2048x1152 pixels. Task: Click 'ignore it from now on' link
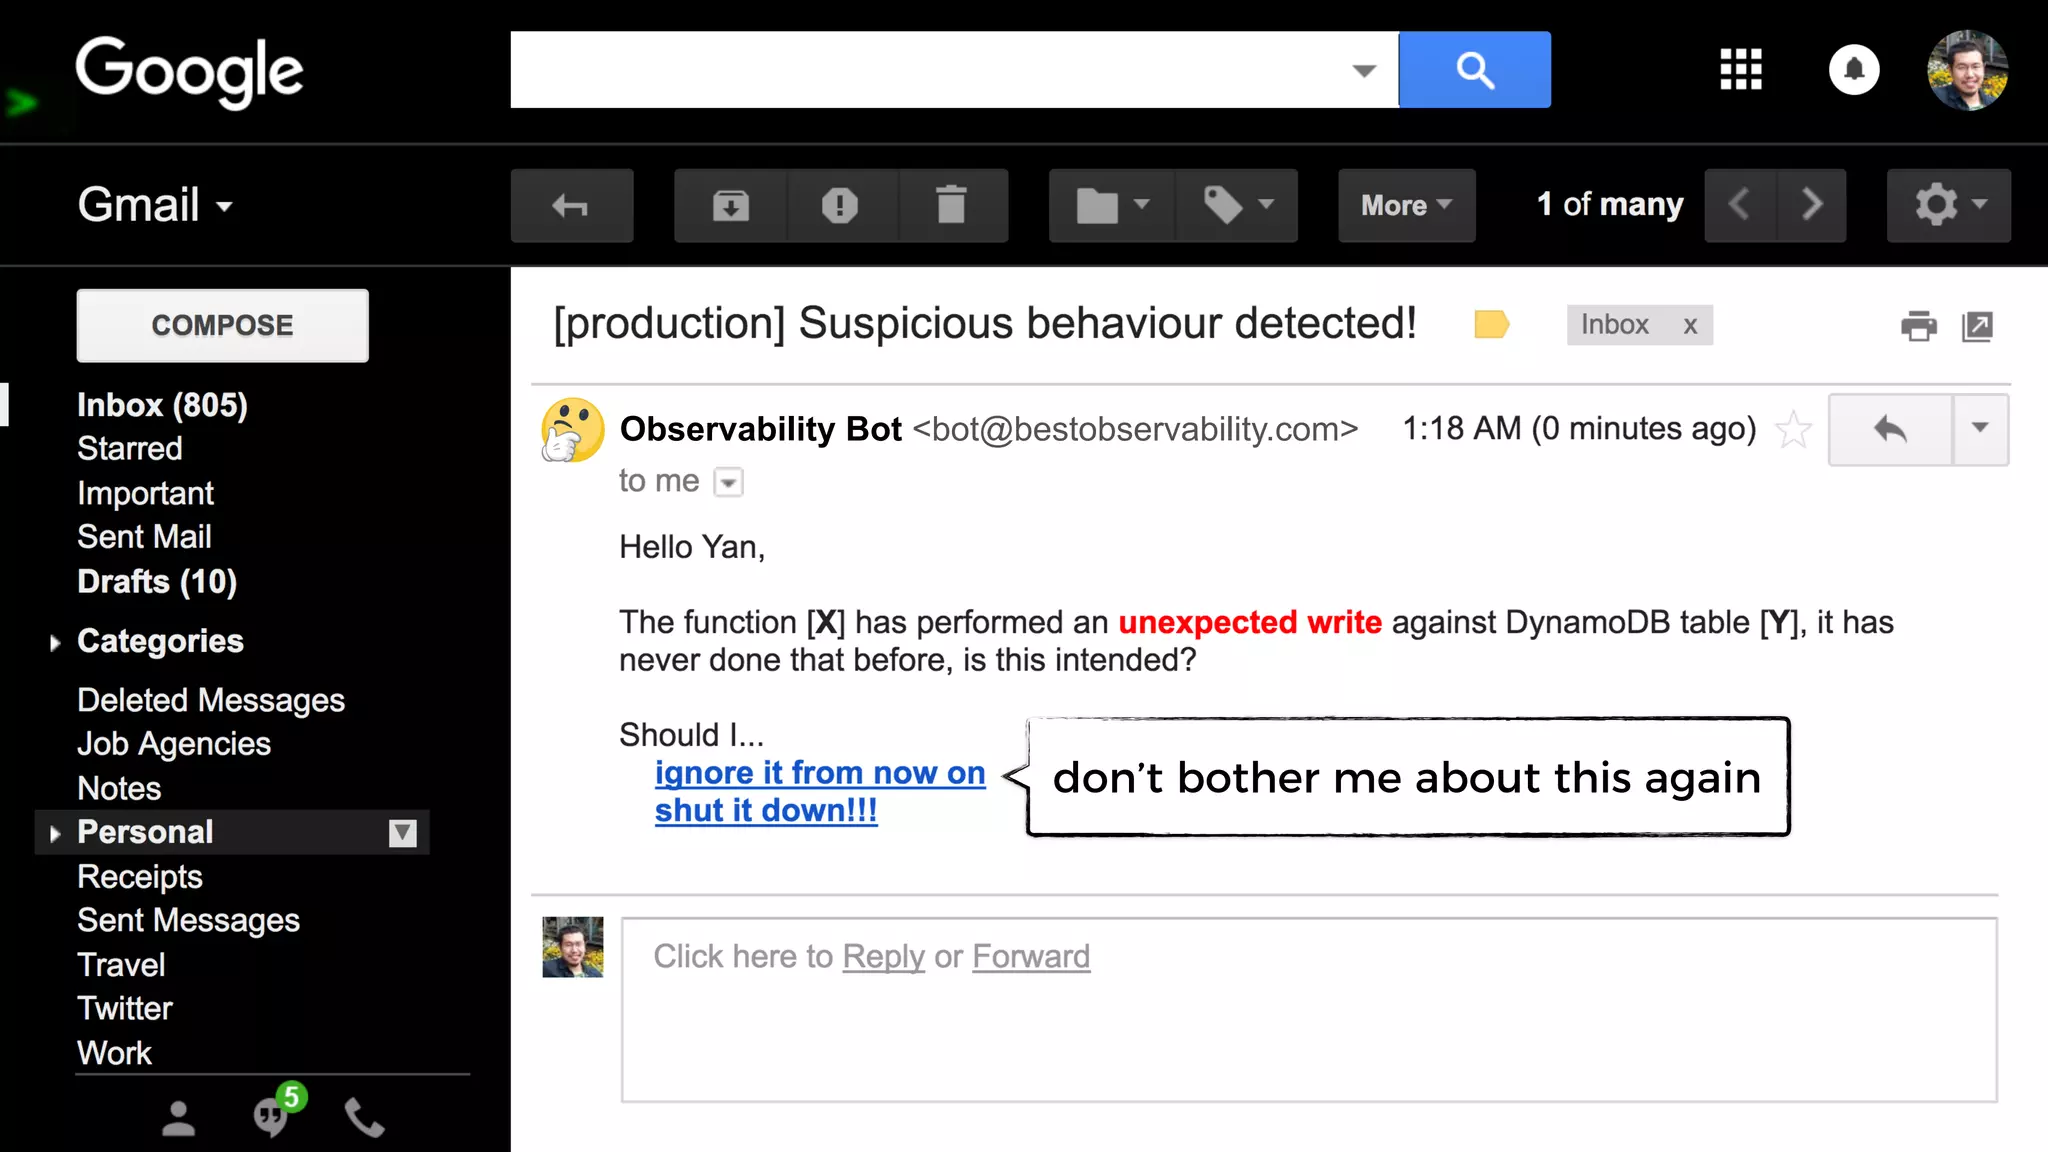tap(820, 773)
